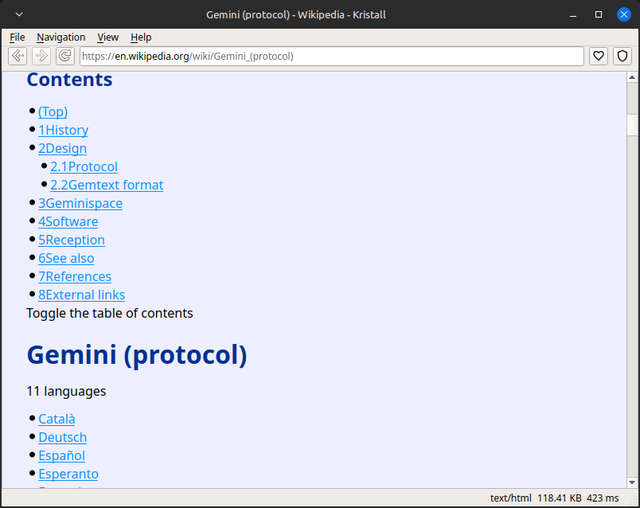This screenshot has height=508, width=640.
Task: Follow the (Top) contents link
Action: [53, 112]
